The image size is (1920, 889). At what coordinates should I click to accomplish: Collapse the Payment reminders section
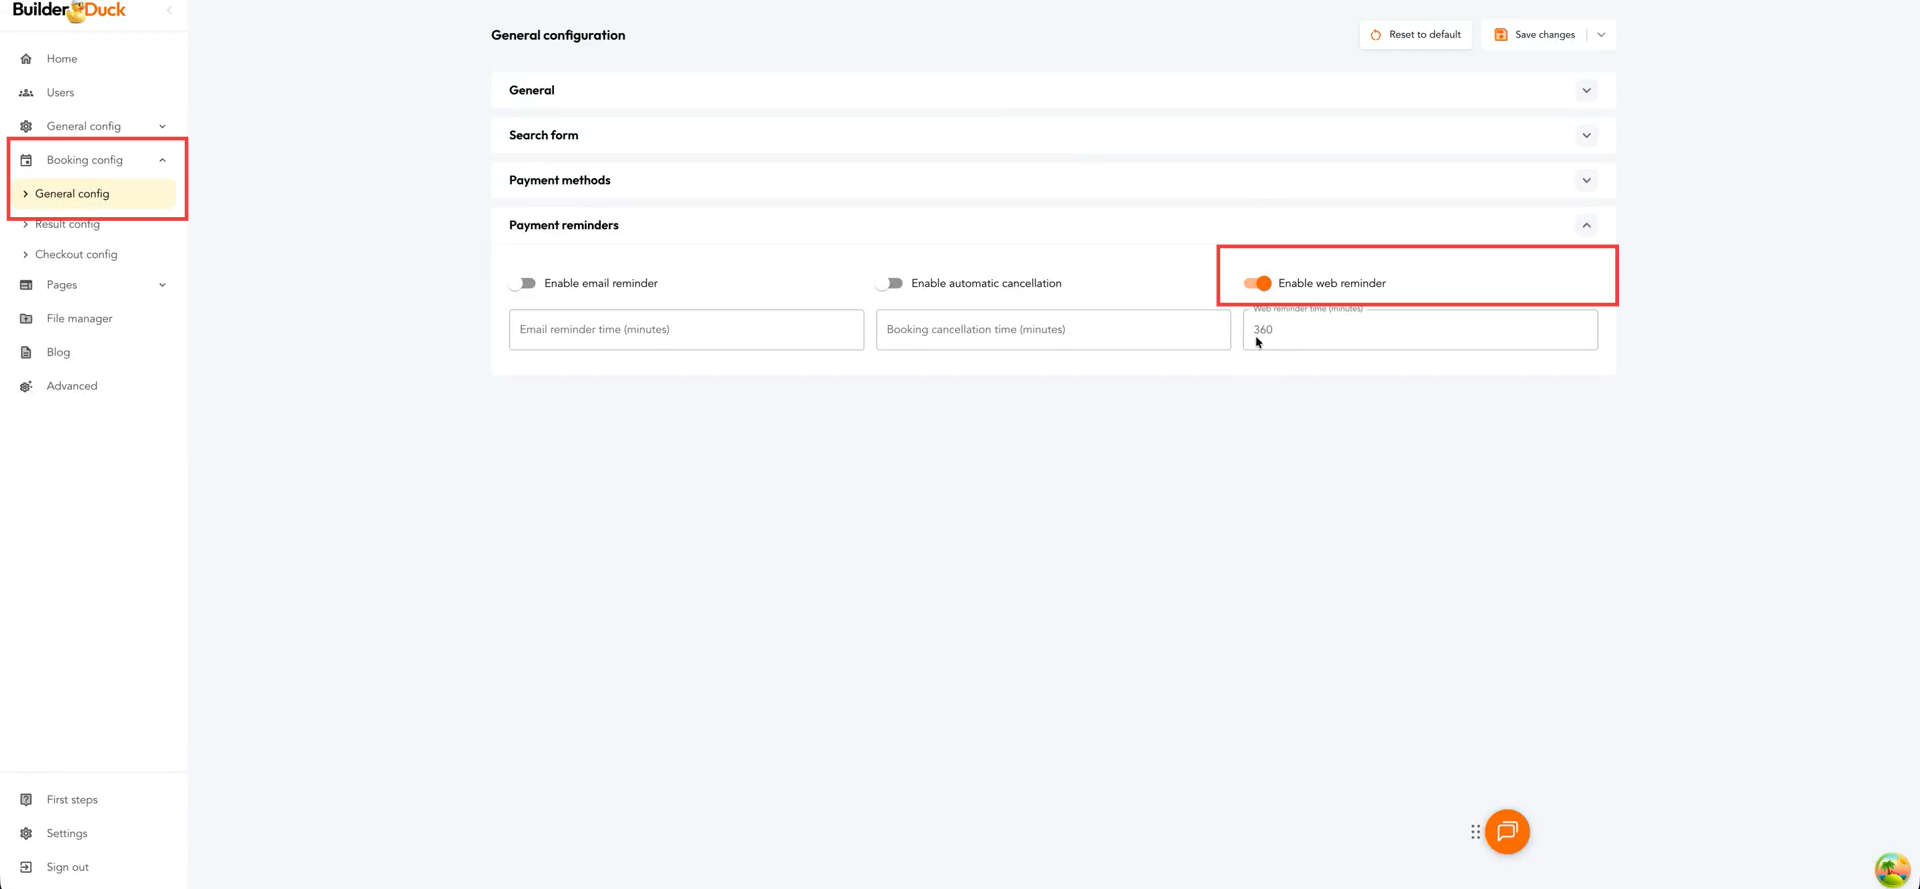(x=1586, y=226)
